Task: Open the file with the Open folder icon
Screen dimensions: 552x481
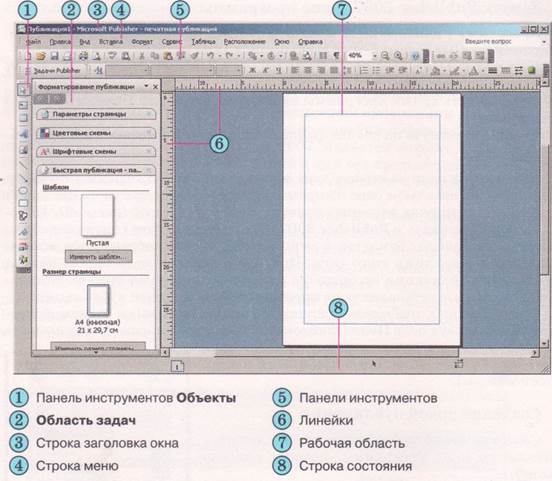Action: click(42, 56)
